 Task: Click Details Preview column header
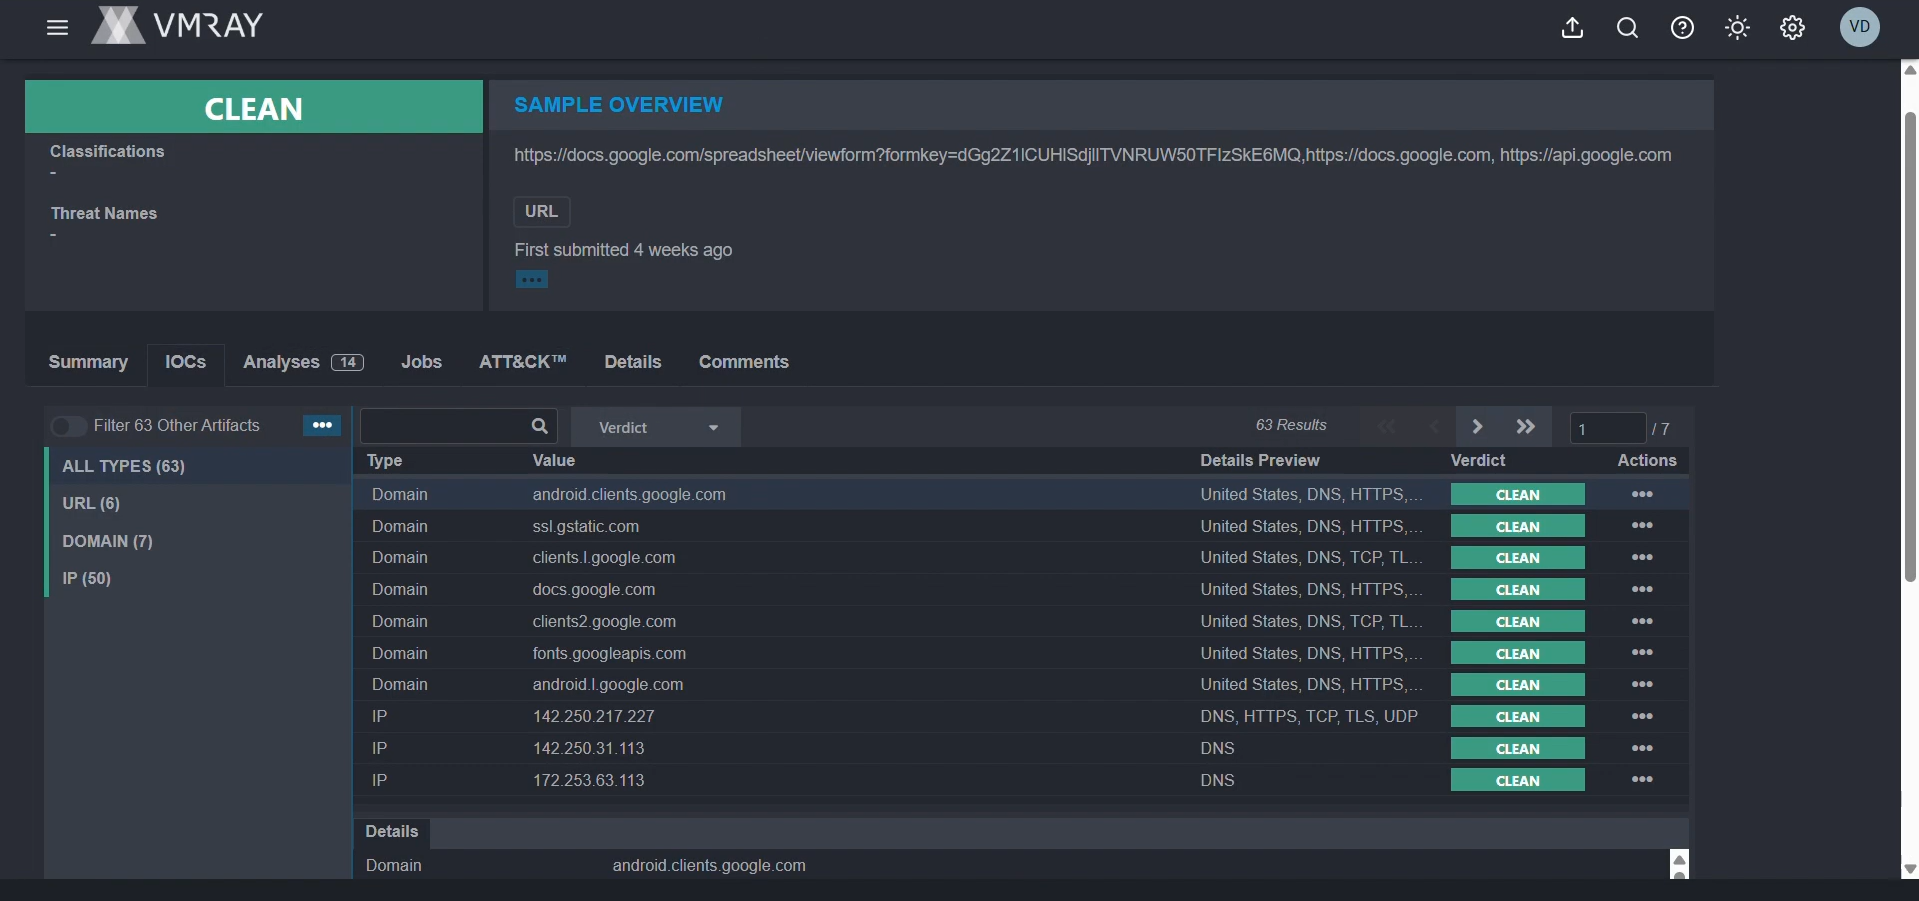click(1260, 460)
